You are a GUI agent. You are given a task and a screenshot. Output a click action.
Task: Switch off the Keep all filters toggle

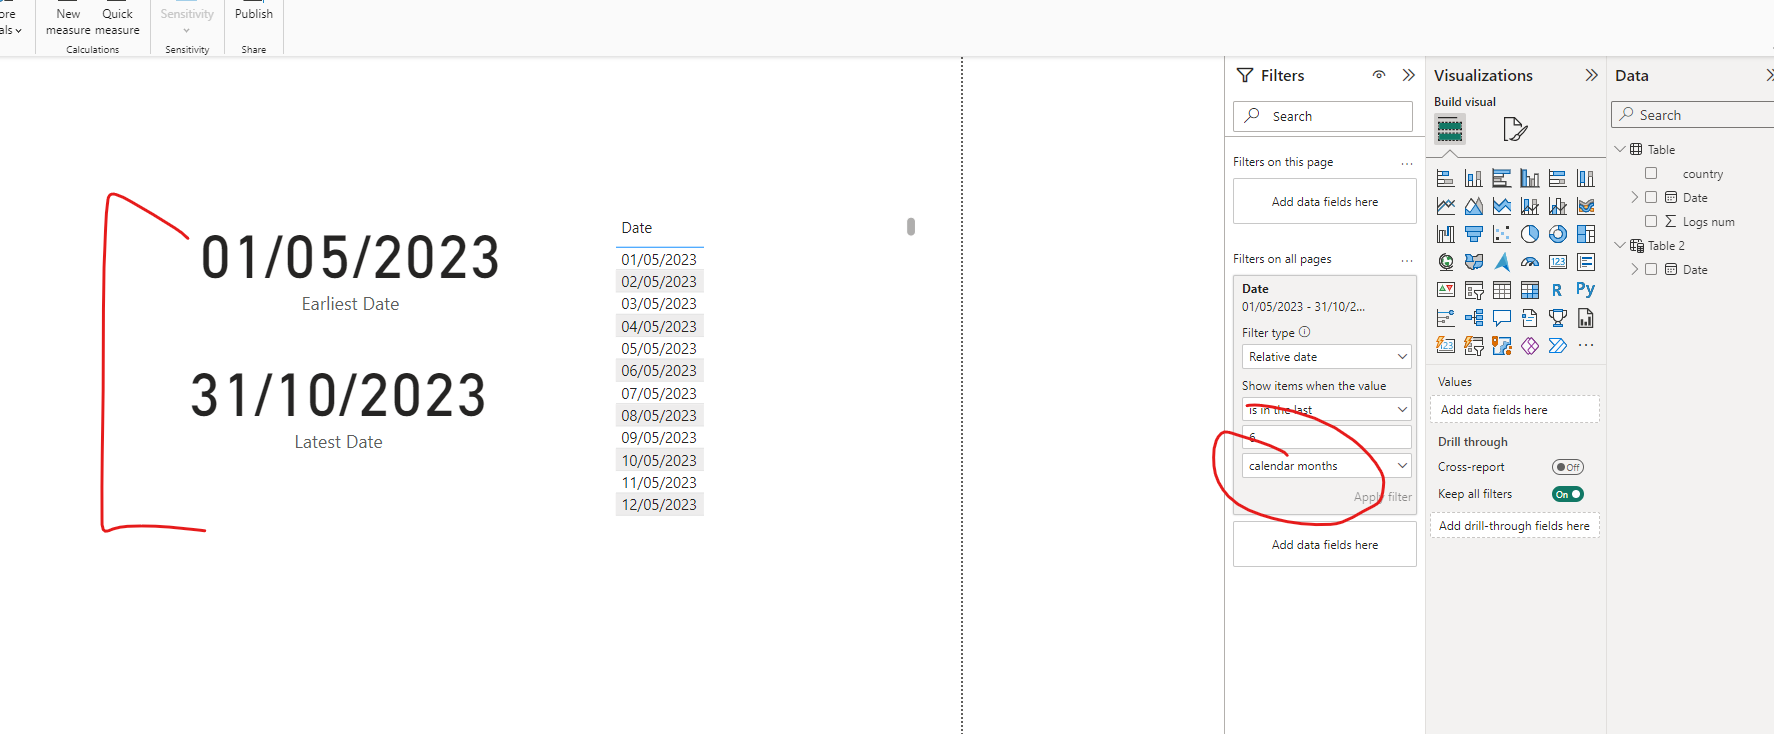click(1567, 494)
